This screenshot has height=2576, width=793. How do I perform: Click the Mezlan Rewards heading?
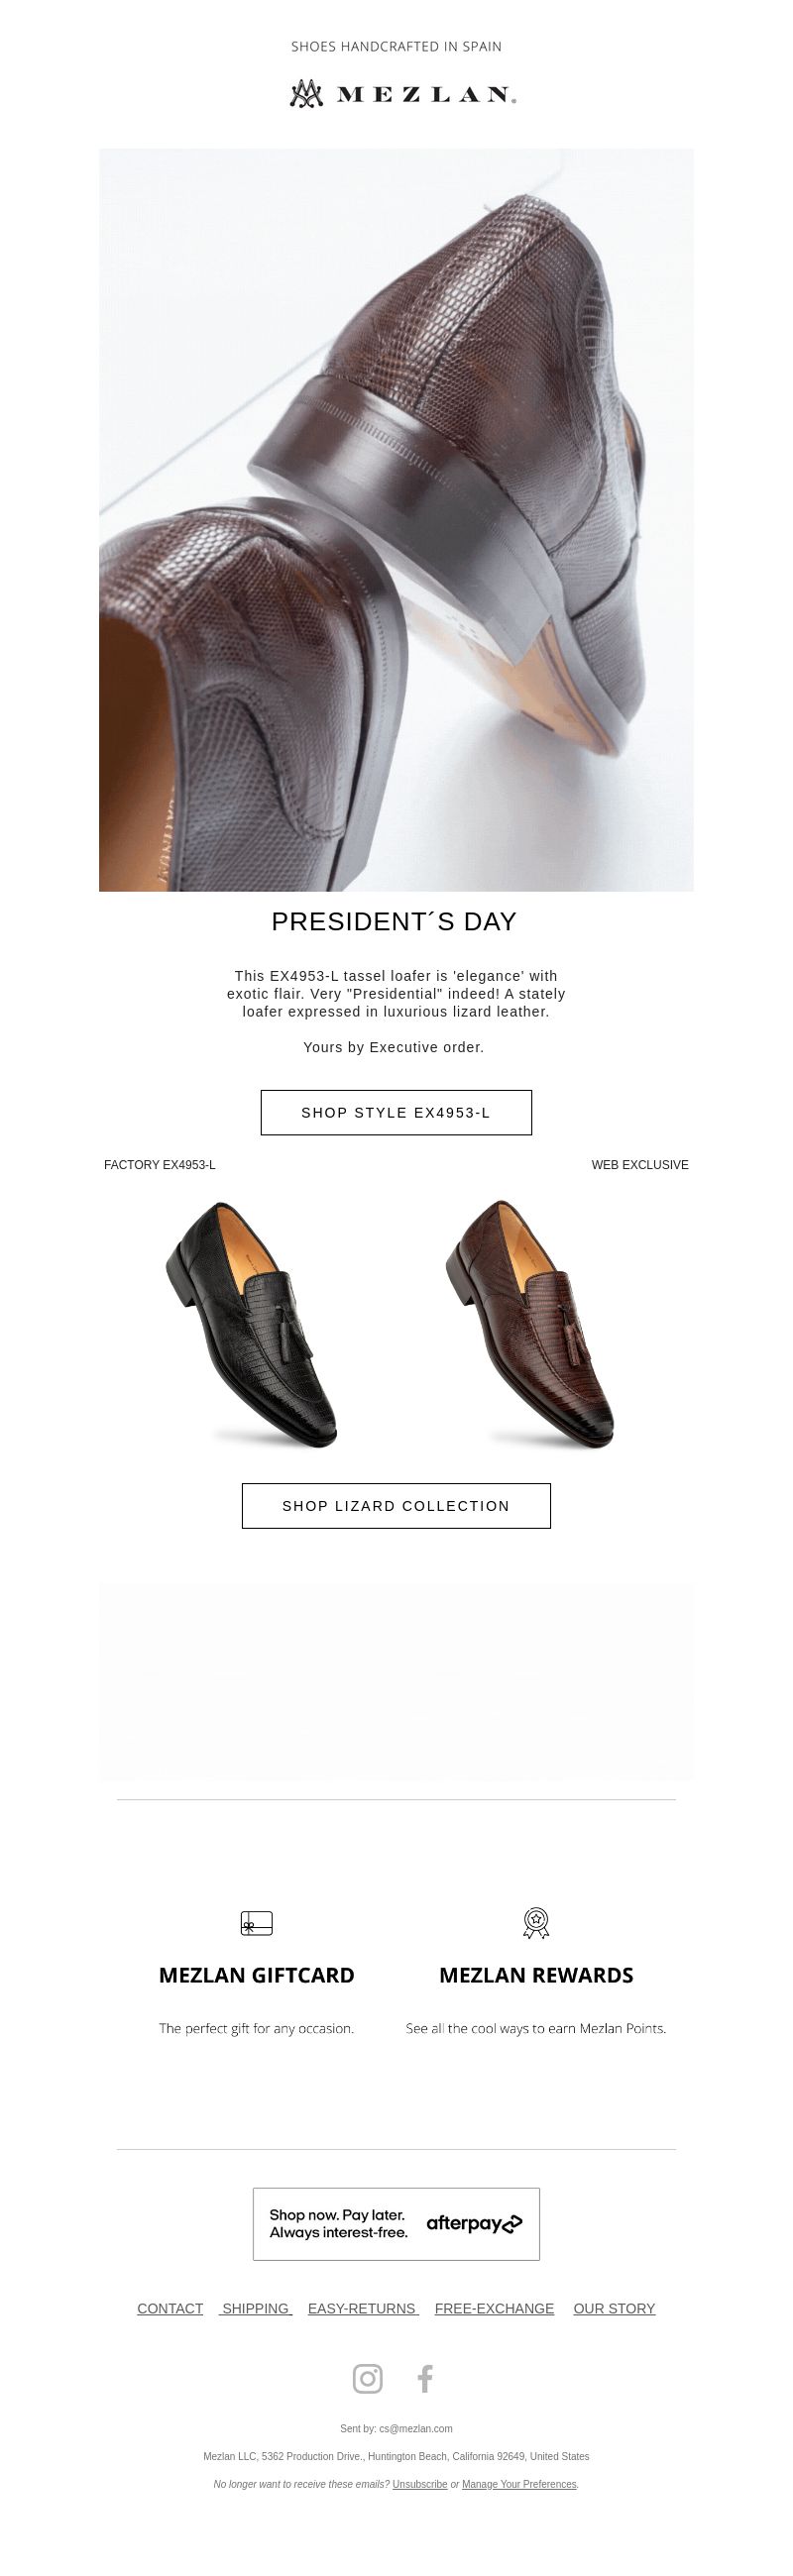[x=536, y=1975]
